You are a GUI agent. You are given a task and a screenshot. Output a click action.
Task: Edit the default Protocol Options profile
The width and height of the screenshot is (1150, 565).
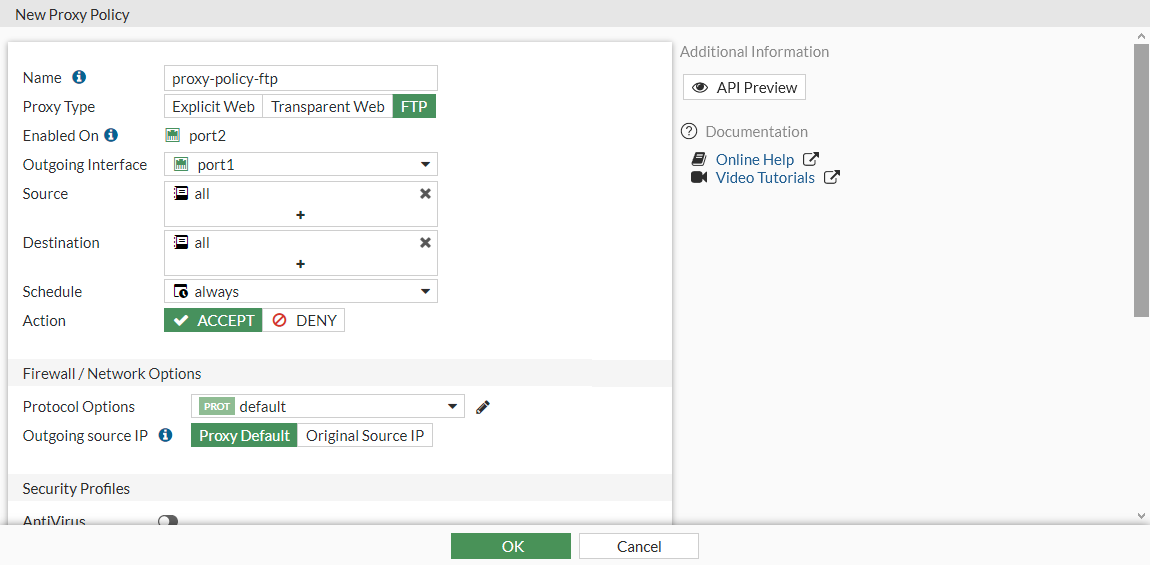coord(483,407)
